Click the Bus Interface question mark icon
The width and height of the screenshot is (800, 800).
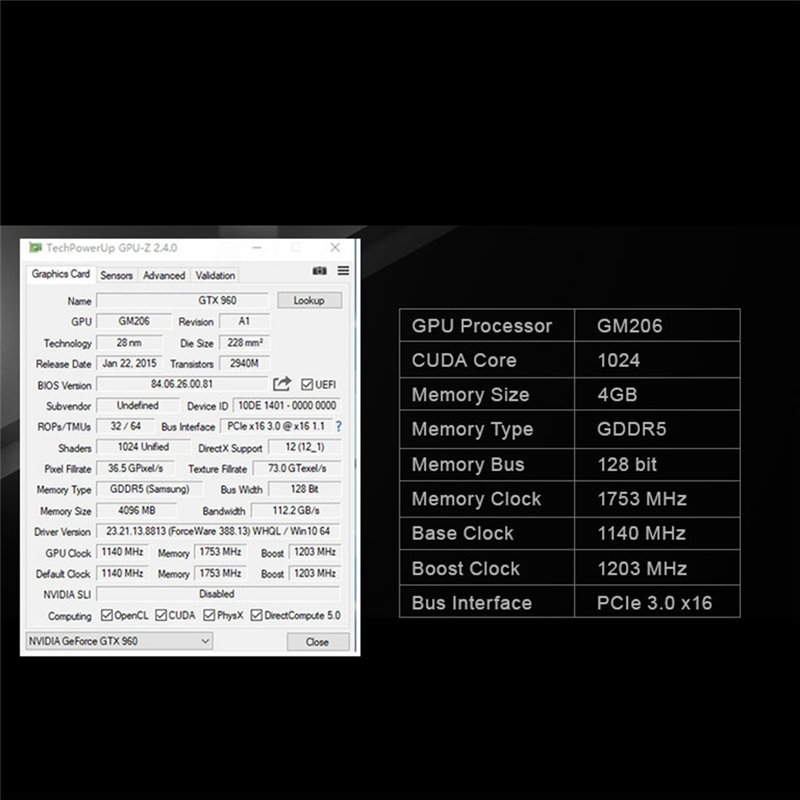tap(338, 426)
